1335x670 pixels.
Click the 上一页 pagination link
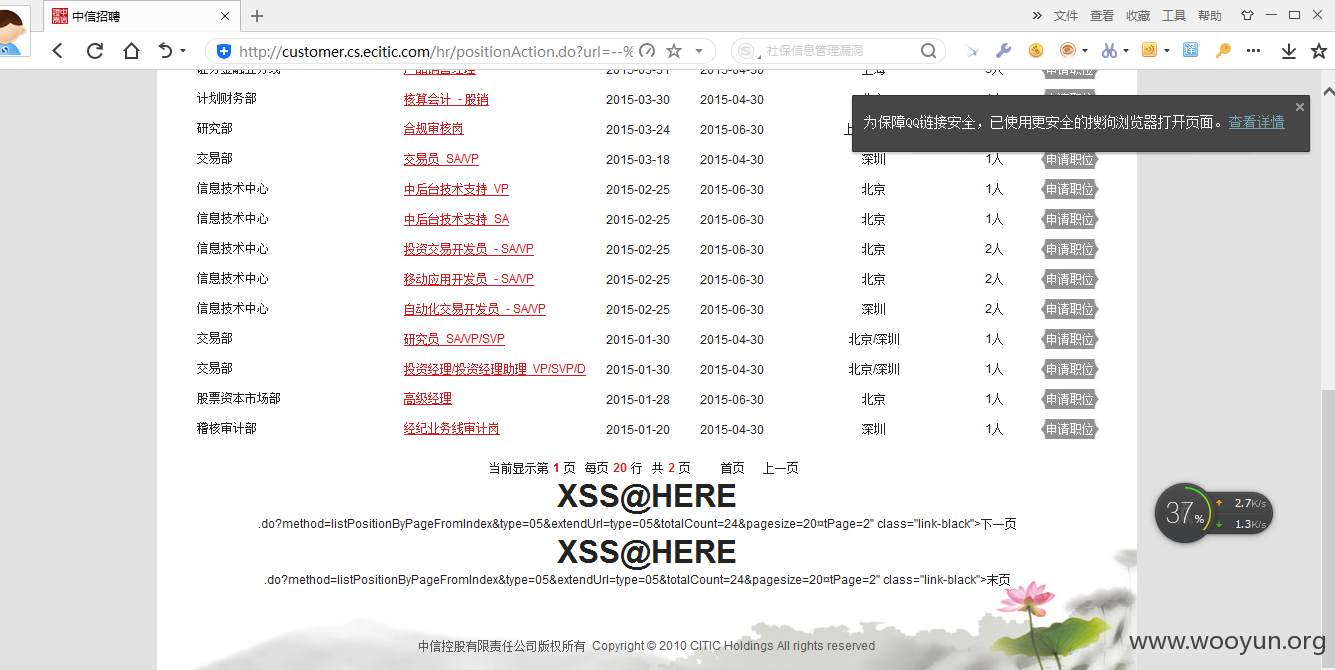click(780, 468)
